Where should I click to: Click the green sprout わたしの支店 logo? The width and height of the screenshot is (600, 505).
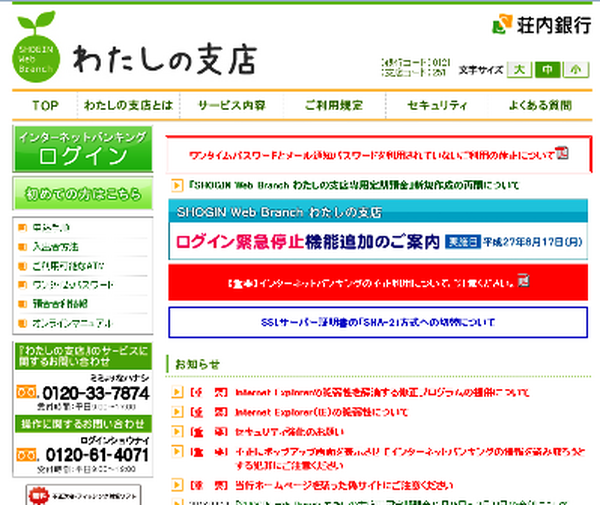point(36,47)
